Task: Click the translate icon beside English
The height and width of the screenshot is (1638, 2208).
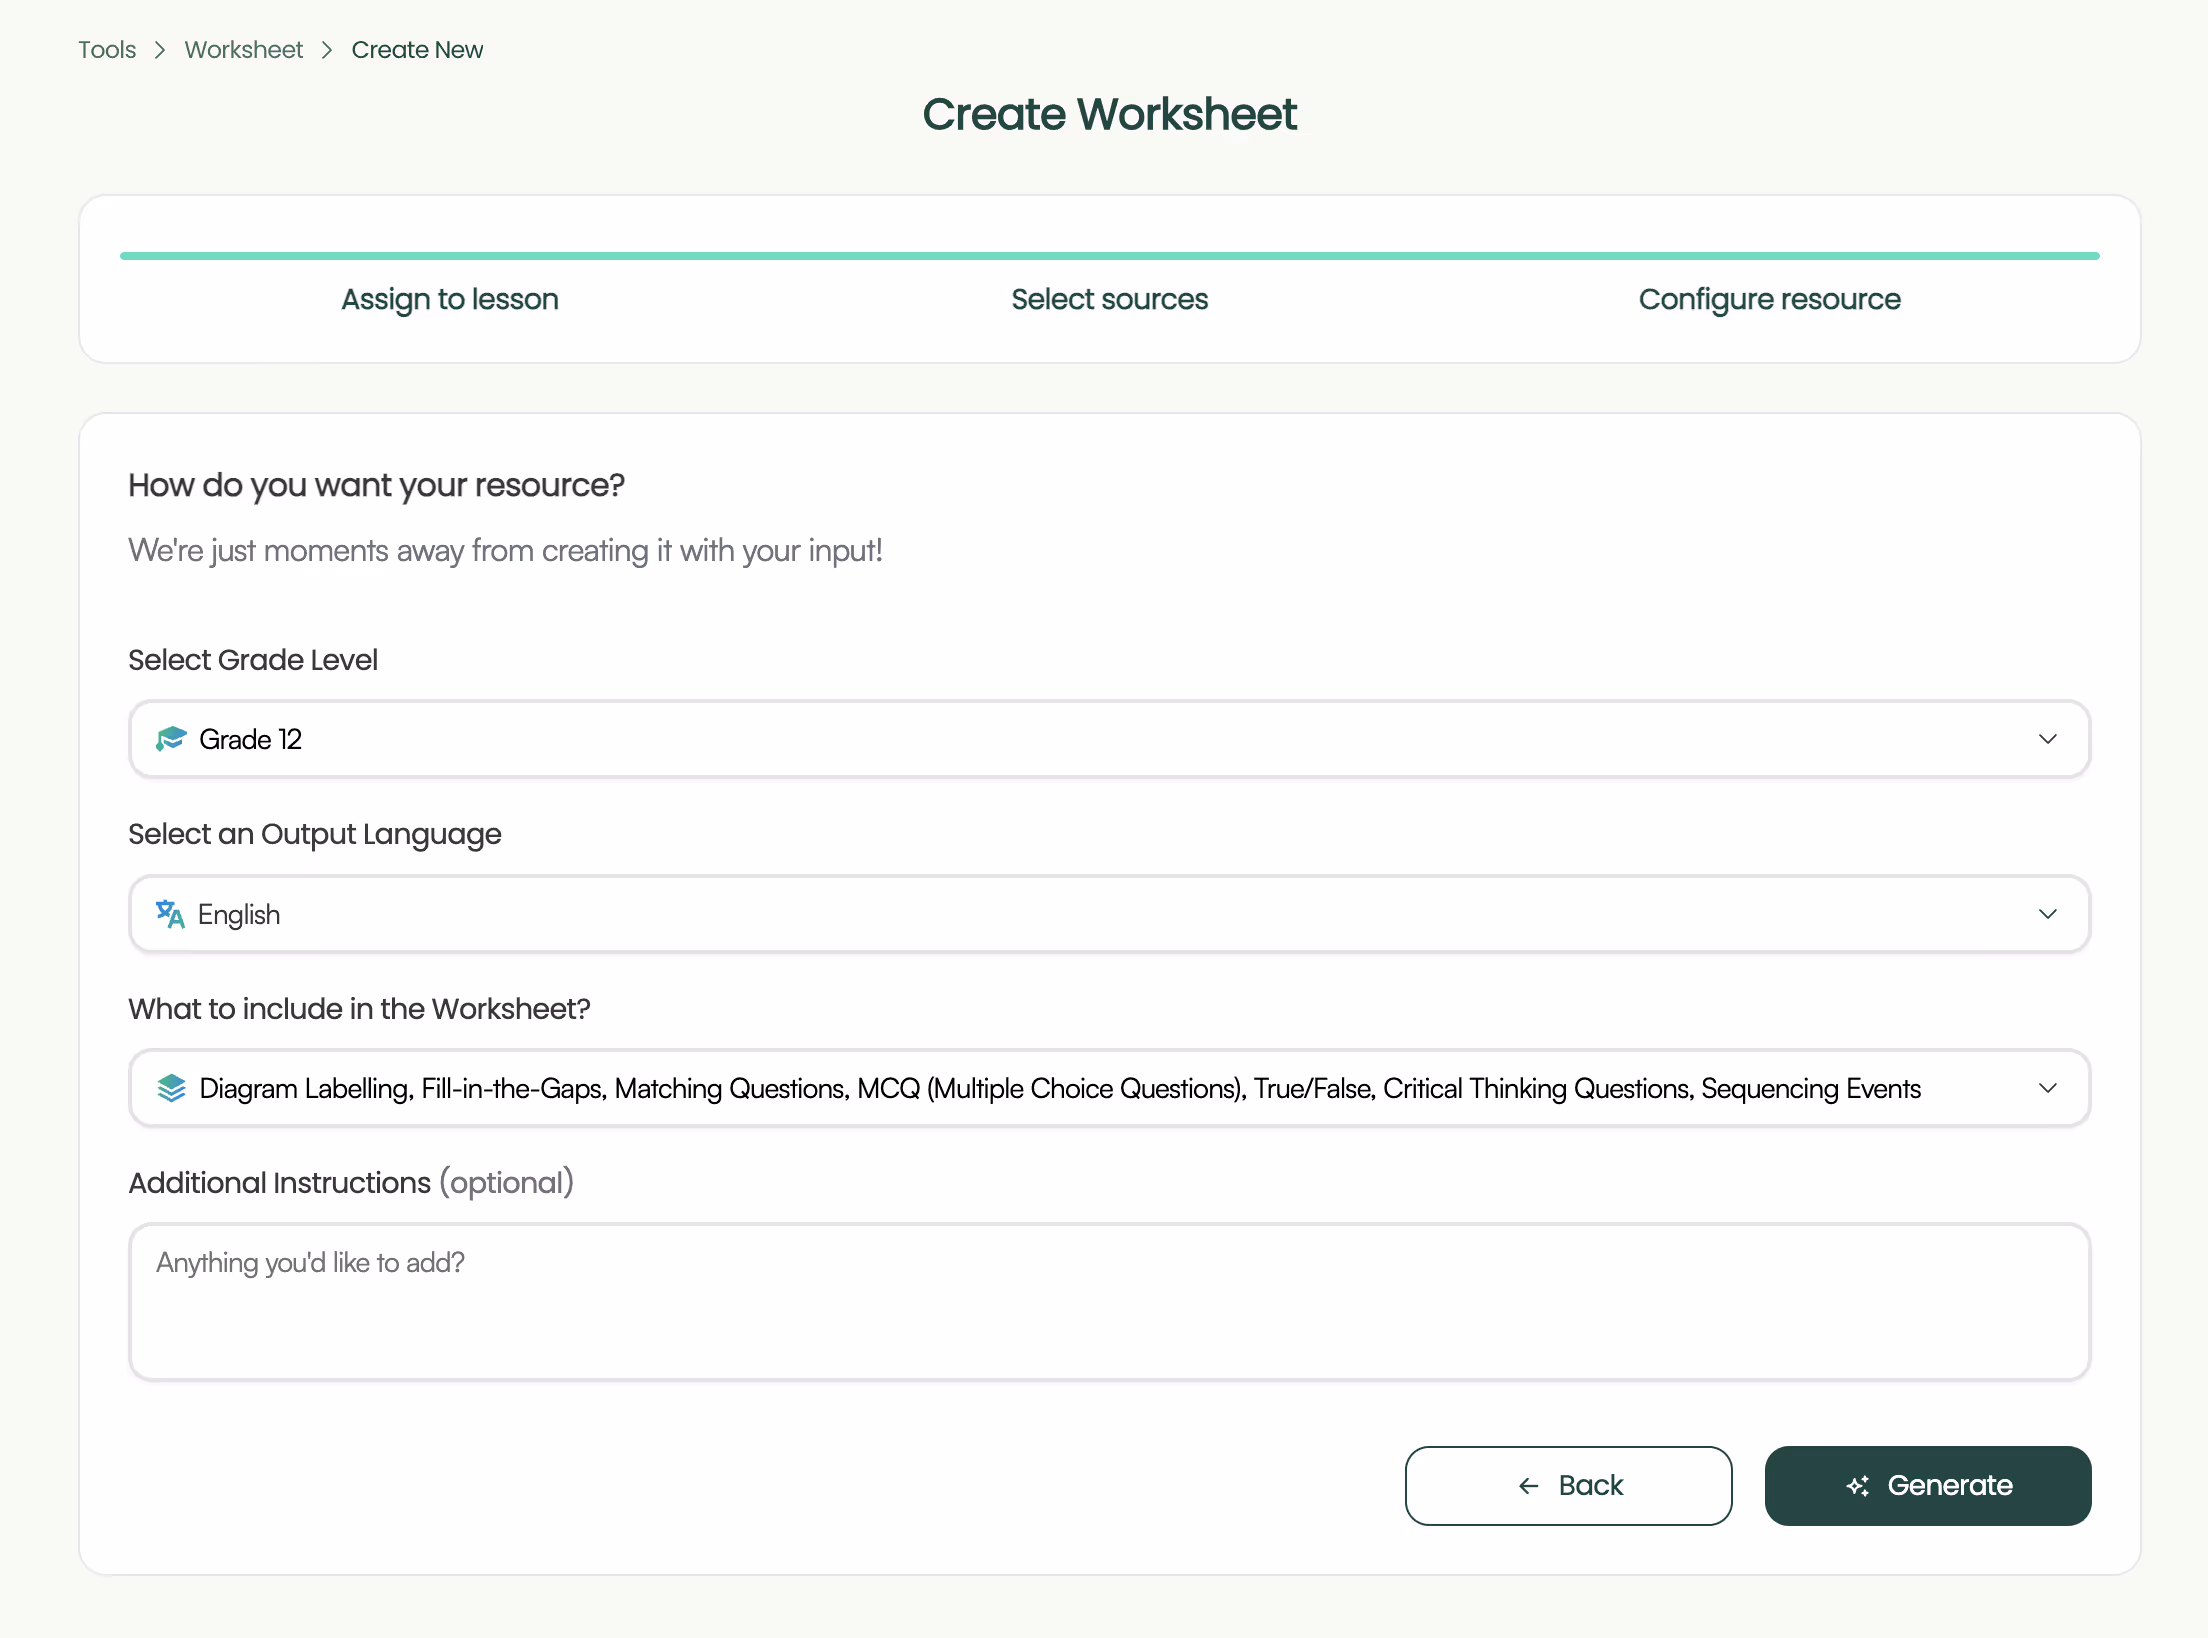Action: (170, 914)
